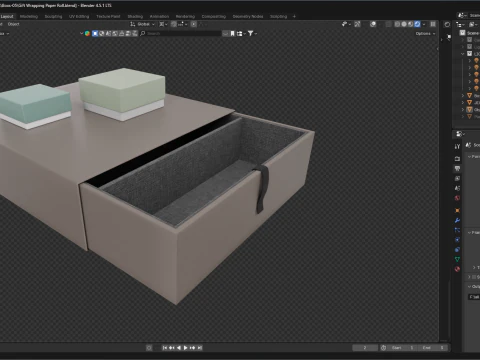Open the scene selector dropdown in the top bar
Image resolution: width=480 pixels, height=360 pixels.
(462, 15)
